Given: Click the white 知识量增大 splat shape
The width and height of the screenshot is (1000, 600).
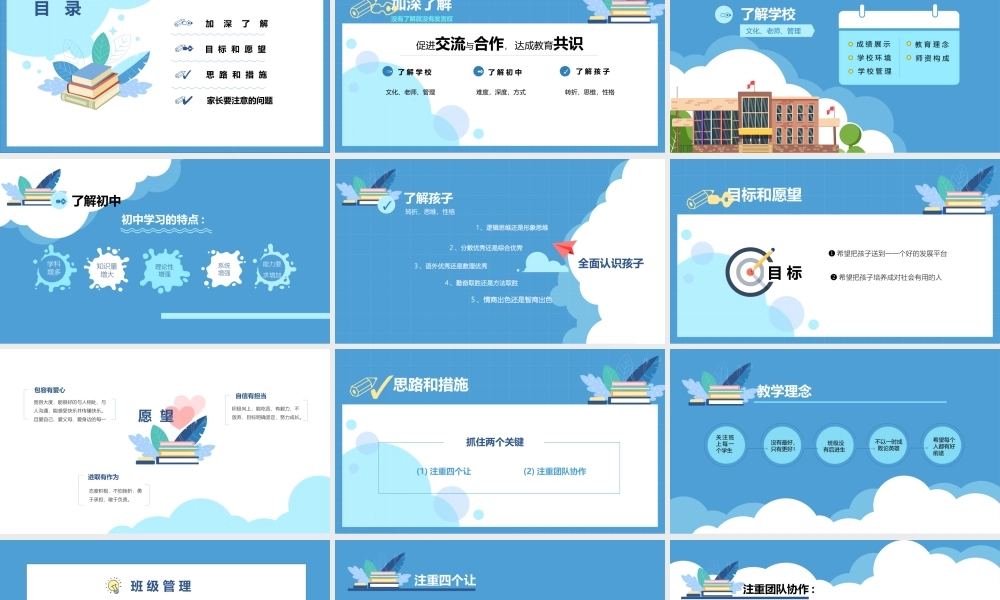Looking at the screenshot, I should point(107,270).
